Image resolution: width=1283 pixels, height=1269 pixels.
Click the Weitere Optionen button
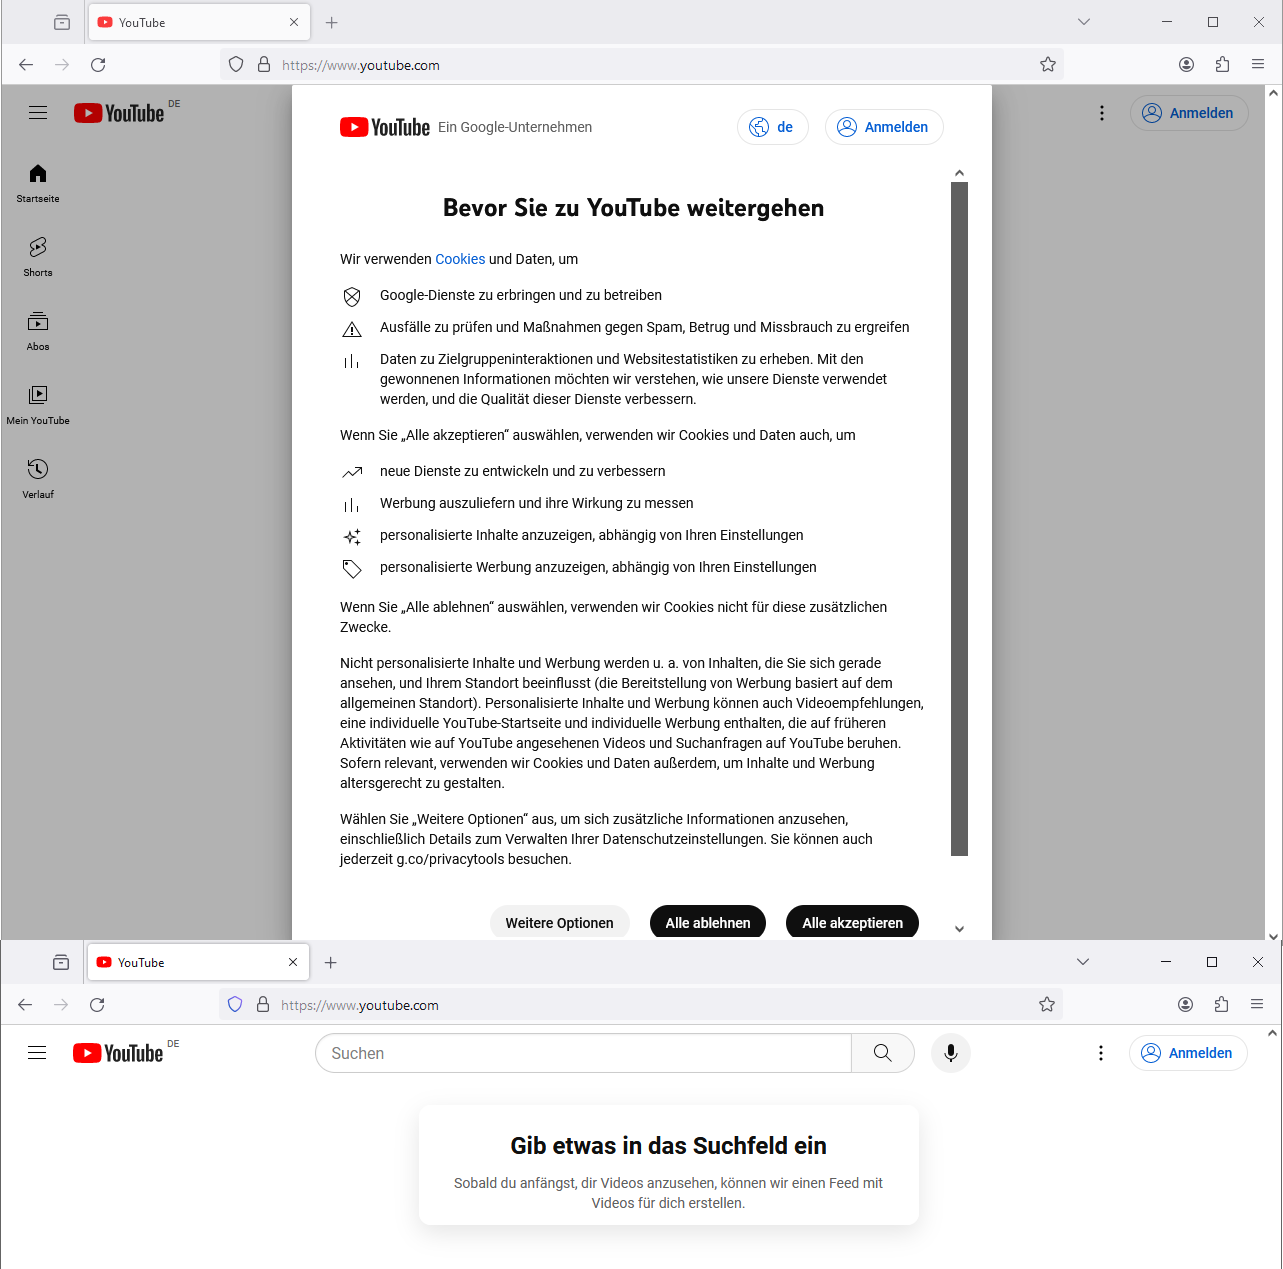tap(560, 923)
